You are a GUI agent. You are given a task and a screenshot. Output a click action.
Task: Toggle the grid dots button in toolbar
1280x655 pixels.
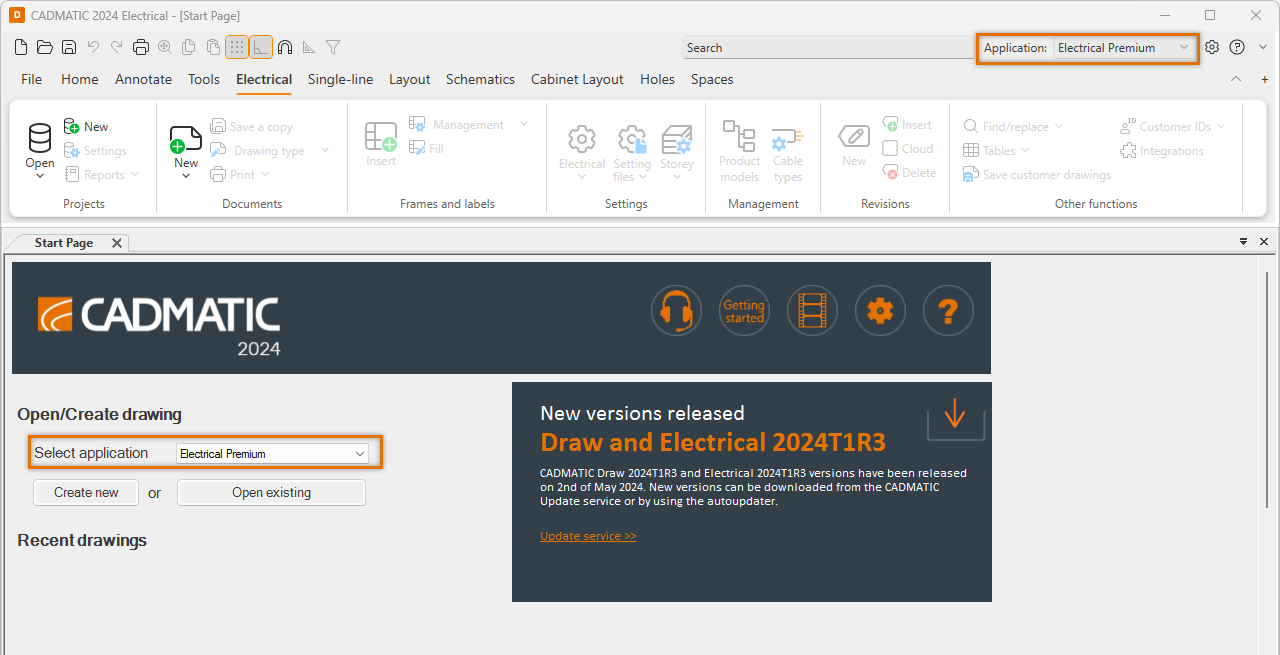[236, 47]
